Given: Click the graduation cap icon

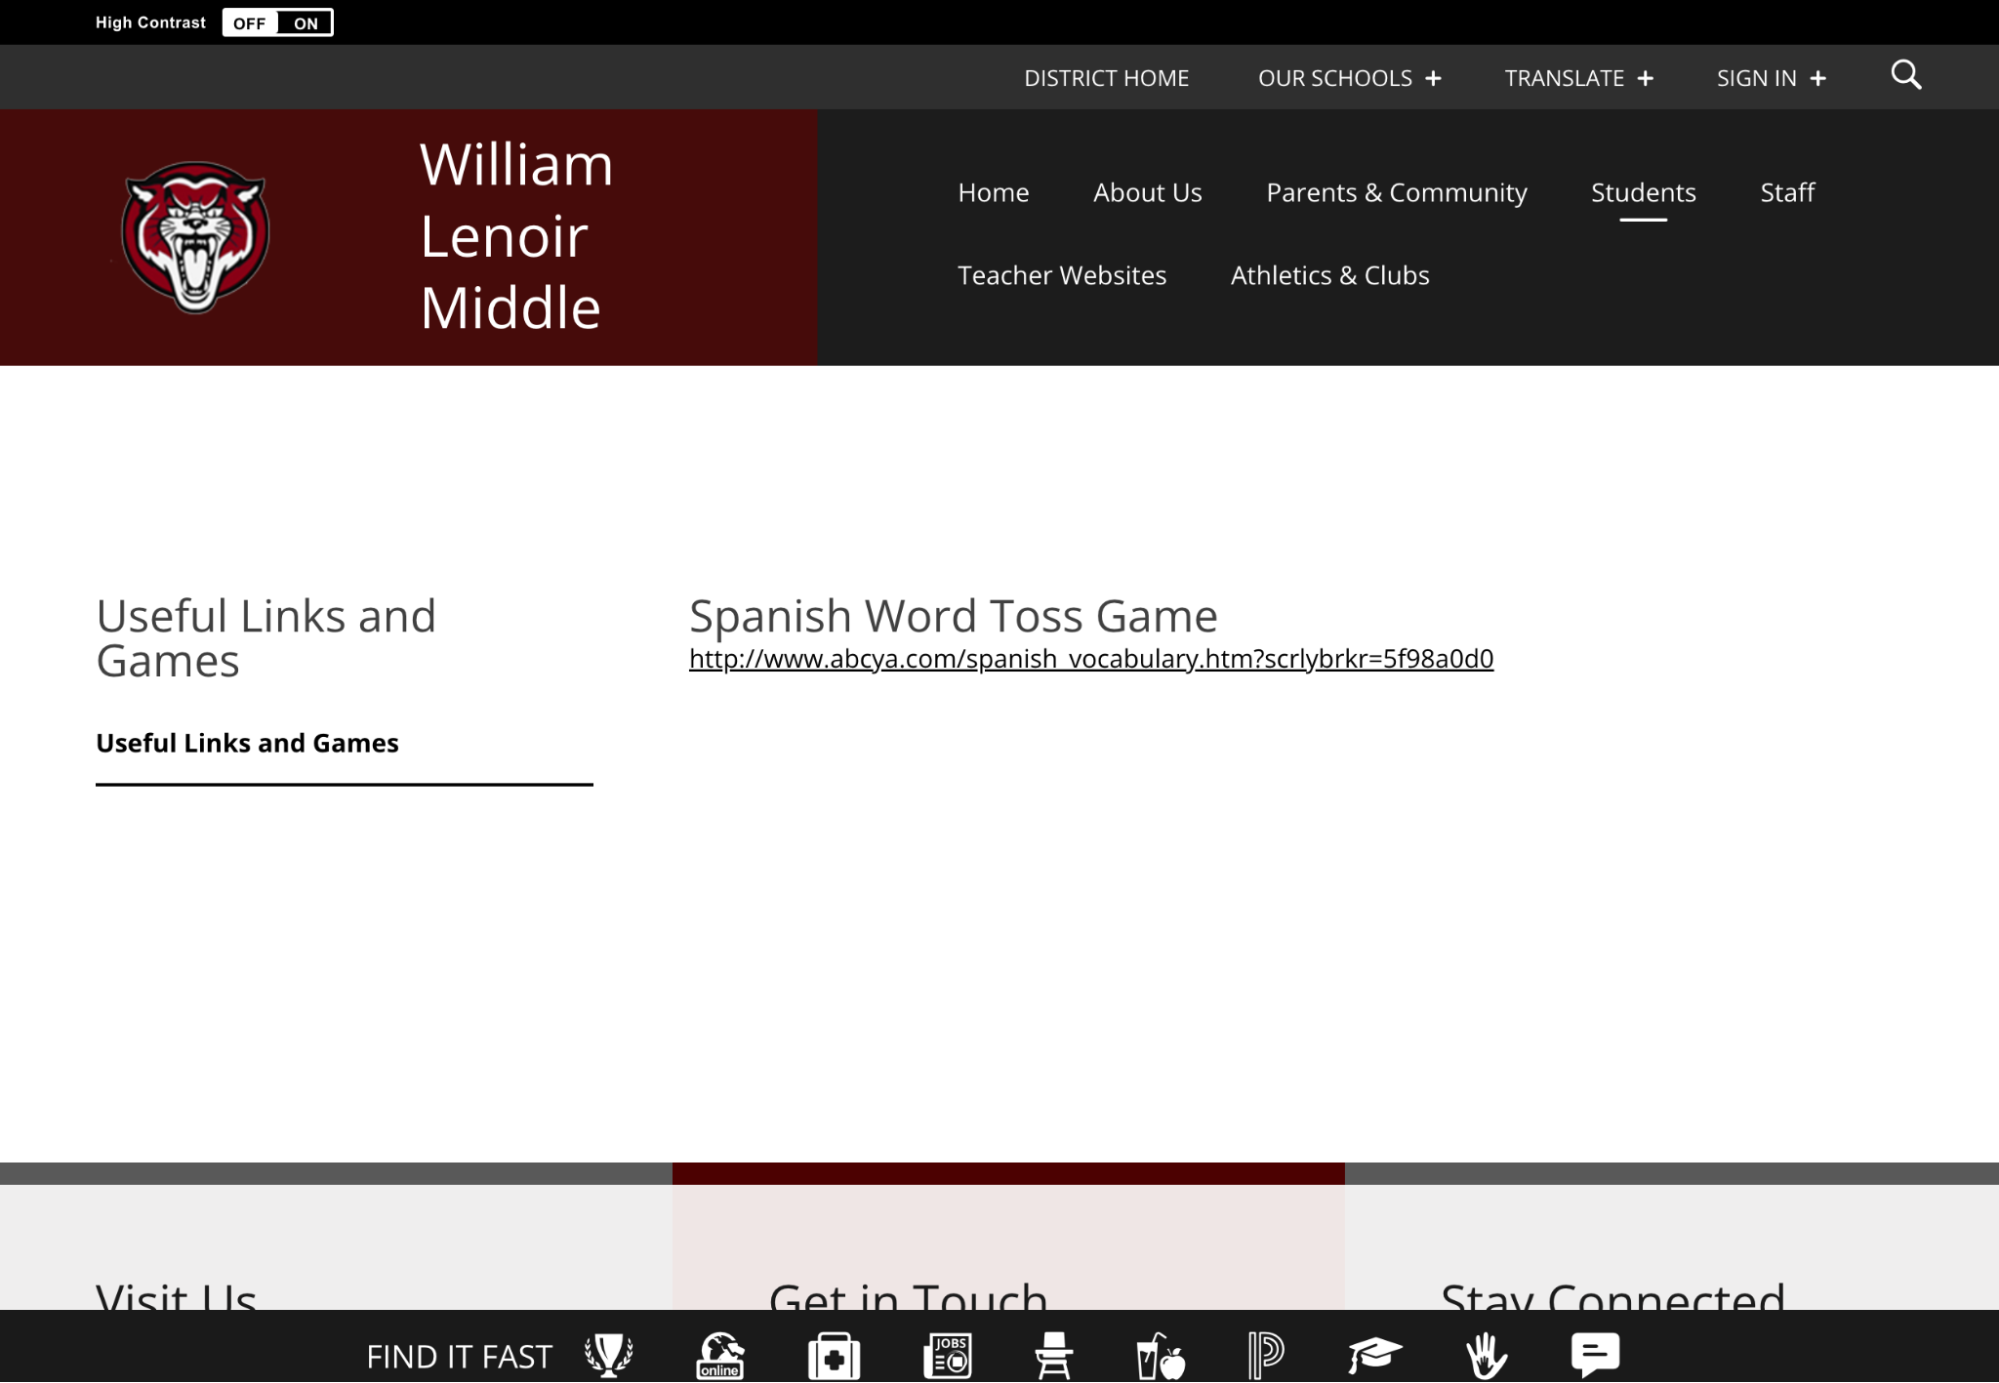Looking at the screenshot, I should pyautogui.click(x=1374, y=1355).
